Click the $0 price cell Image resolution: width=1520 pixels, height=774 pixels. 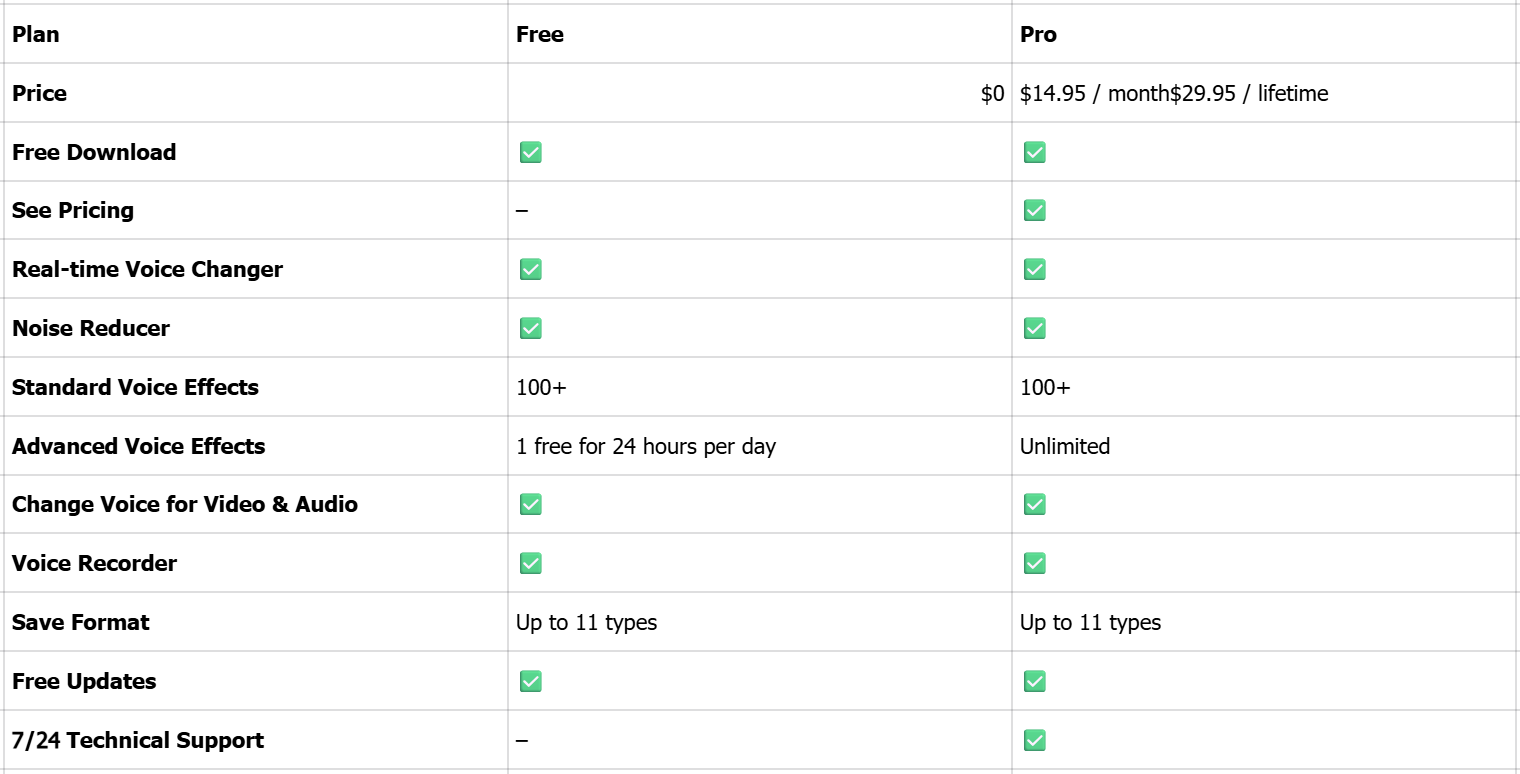tap(992, 93)
